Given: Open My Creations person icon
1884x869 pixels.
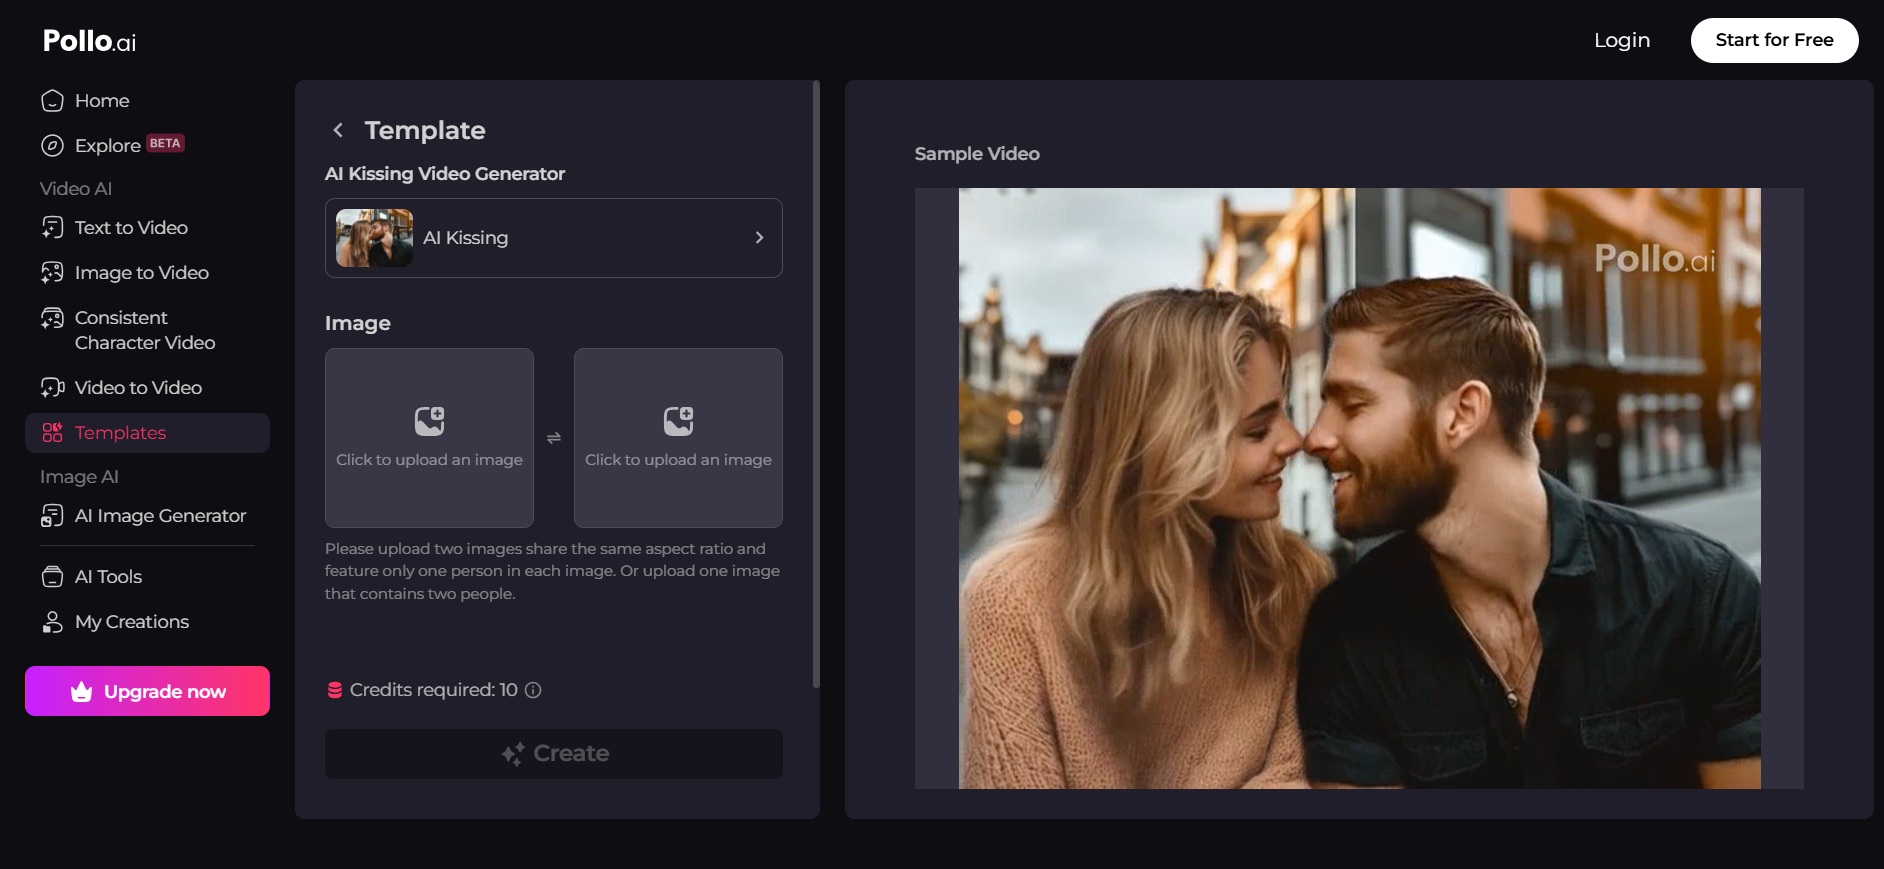Looking at the screenshot, I should coord(52,622).
